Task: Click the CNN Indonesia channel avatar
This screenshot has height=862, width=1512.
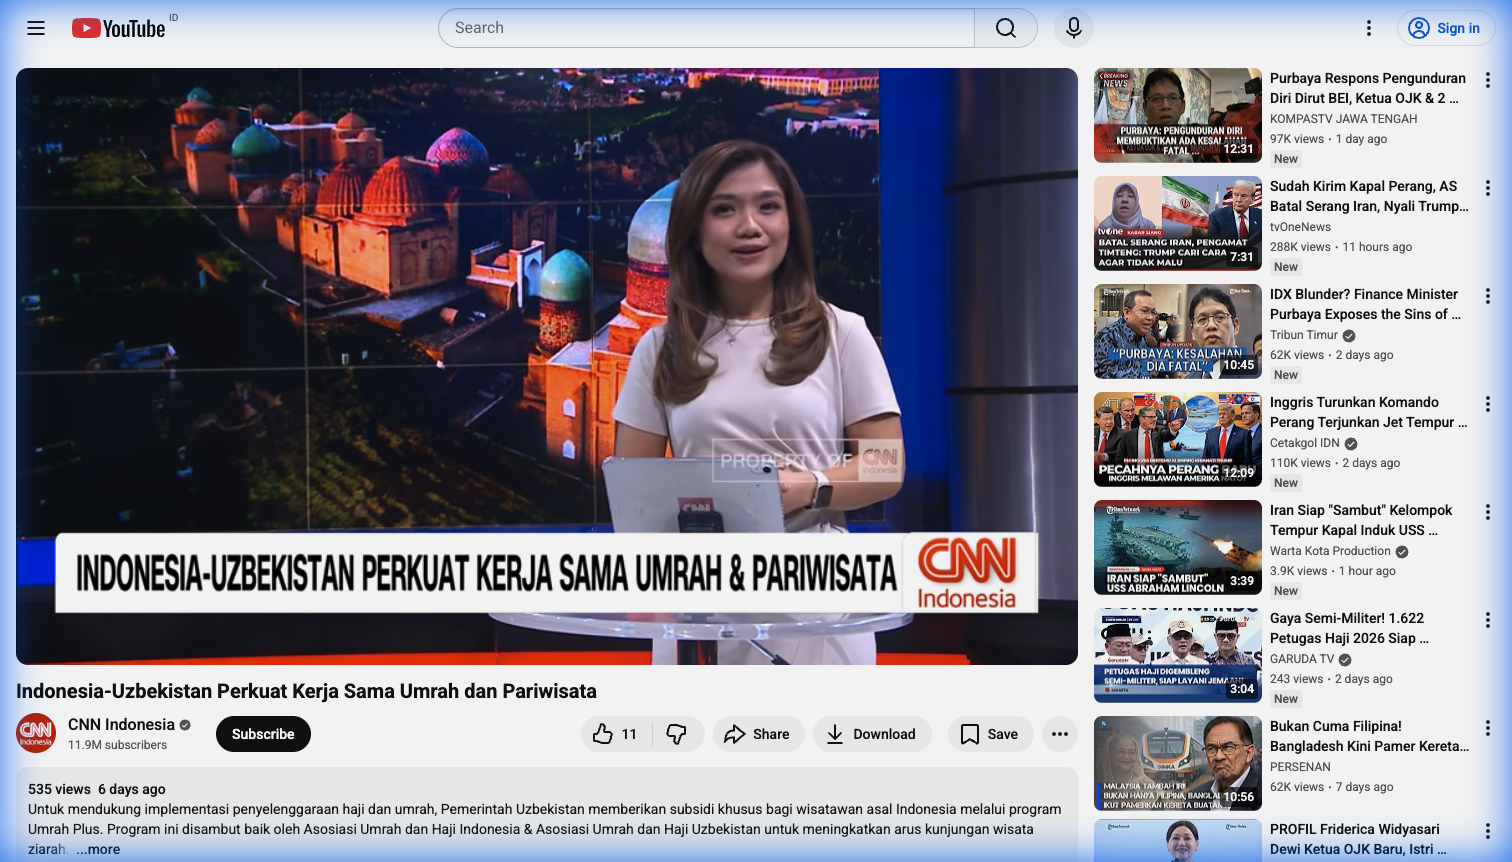Action: 37,733
